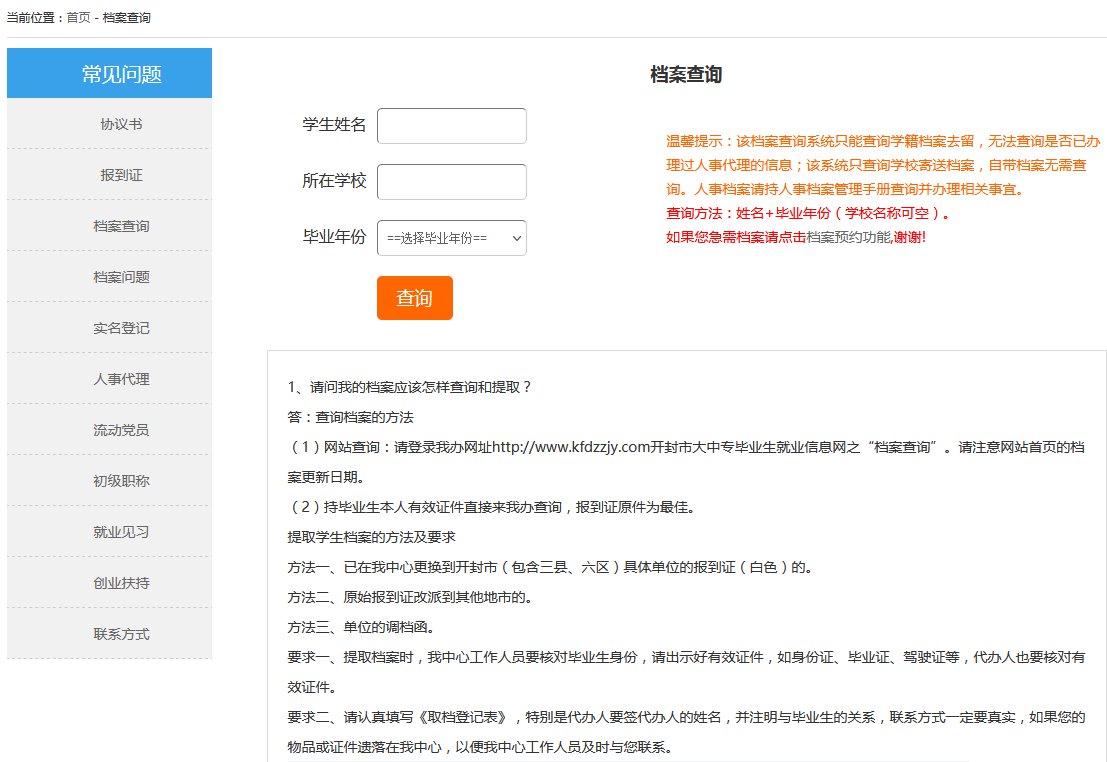1107x762 pixels.
Task: Open 档案问题 sidebar entry
Action: click(121, 277)
